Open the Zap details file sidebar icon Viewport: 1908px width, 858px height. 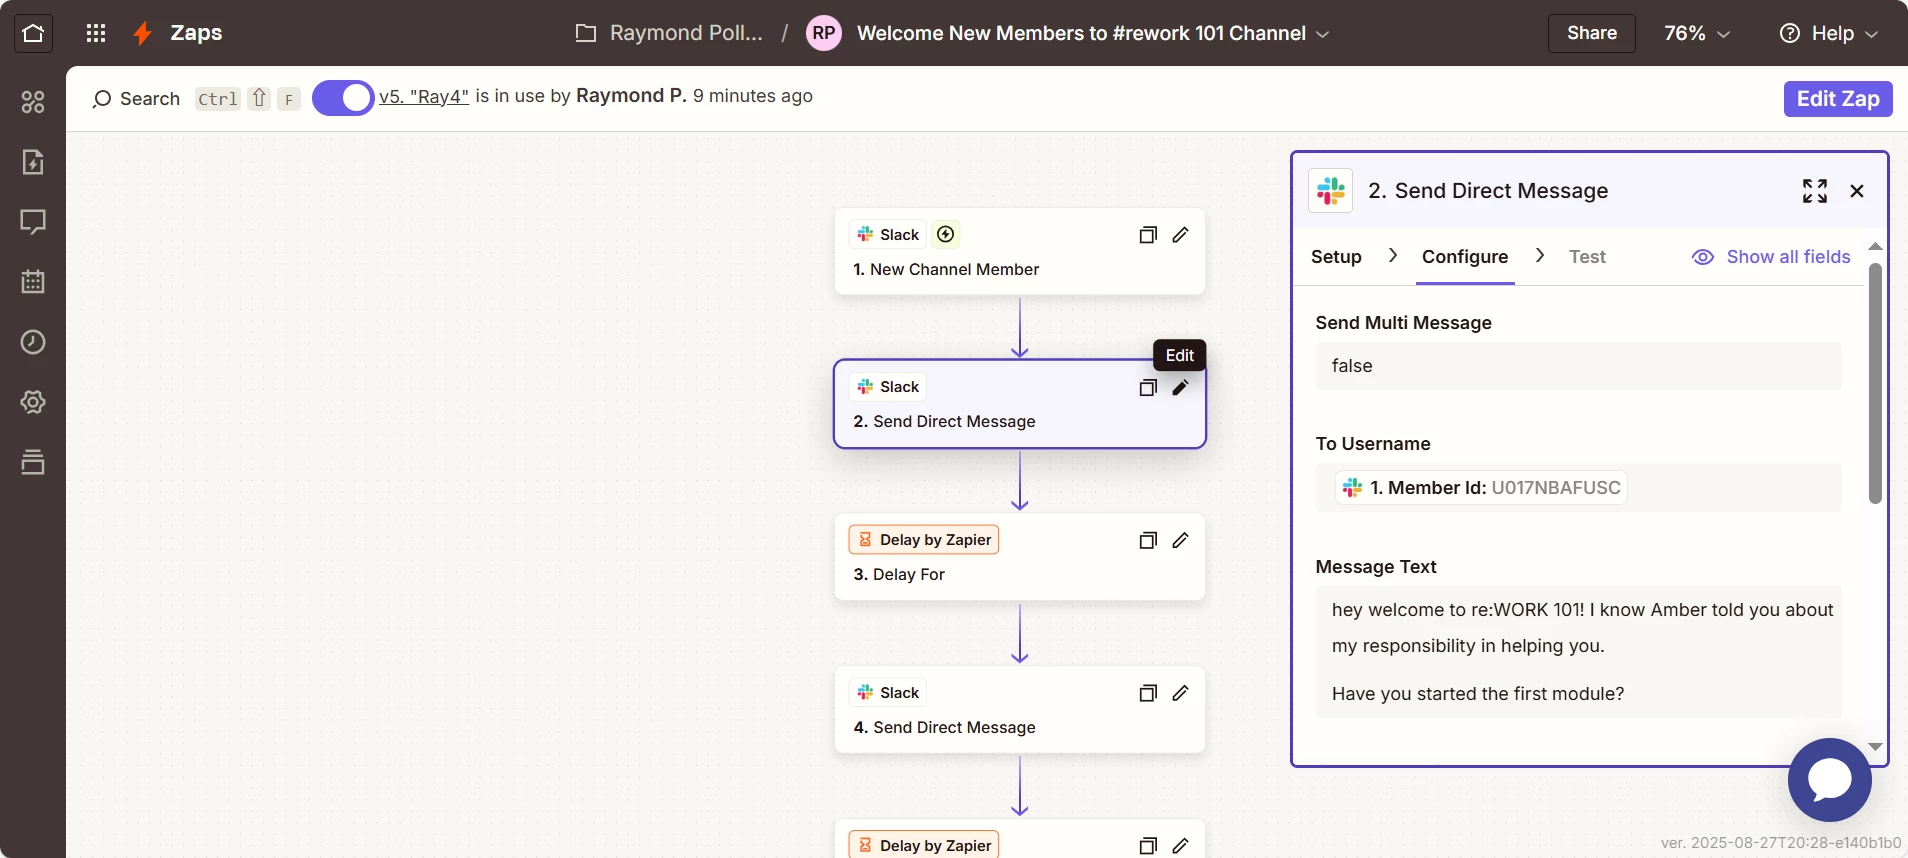pyautogui.click(x=33, y=162)
